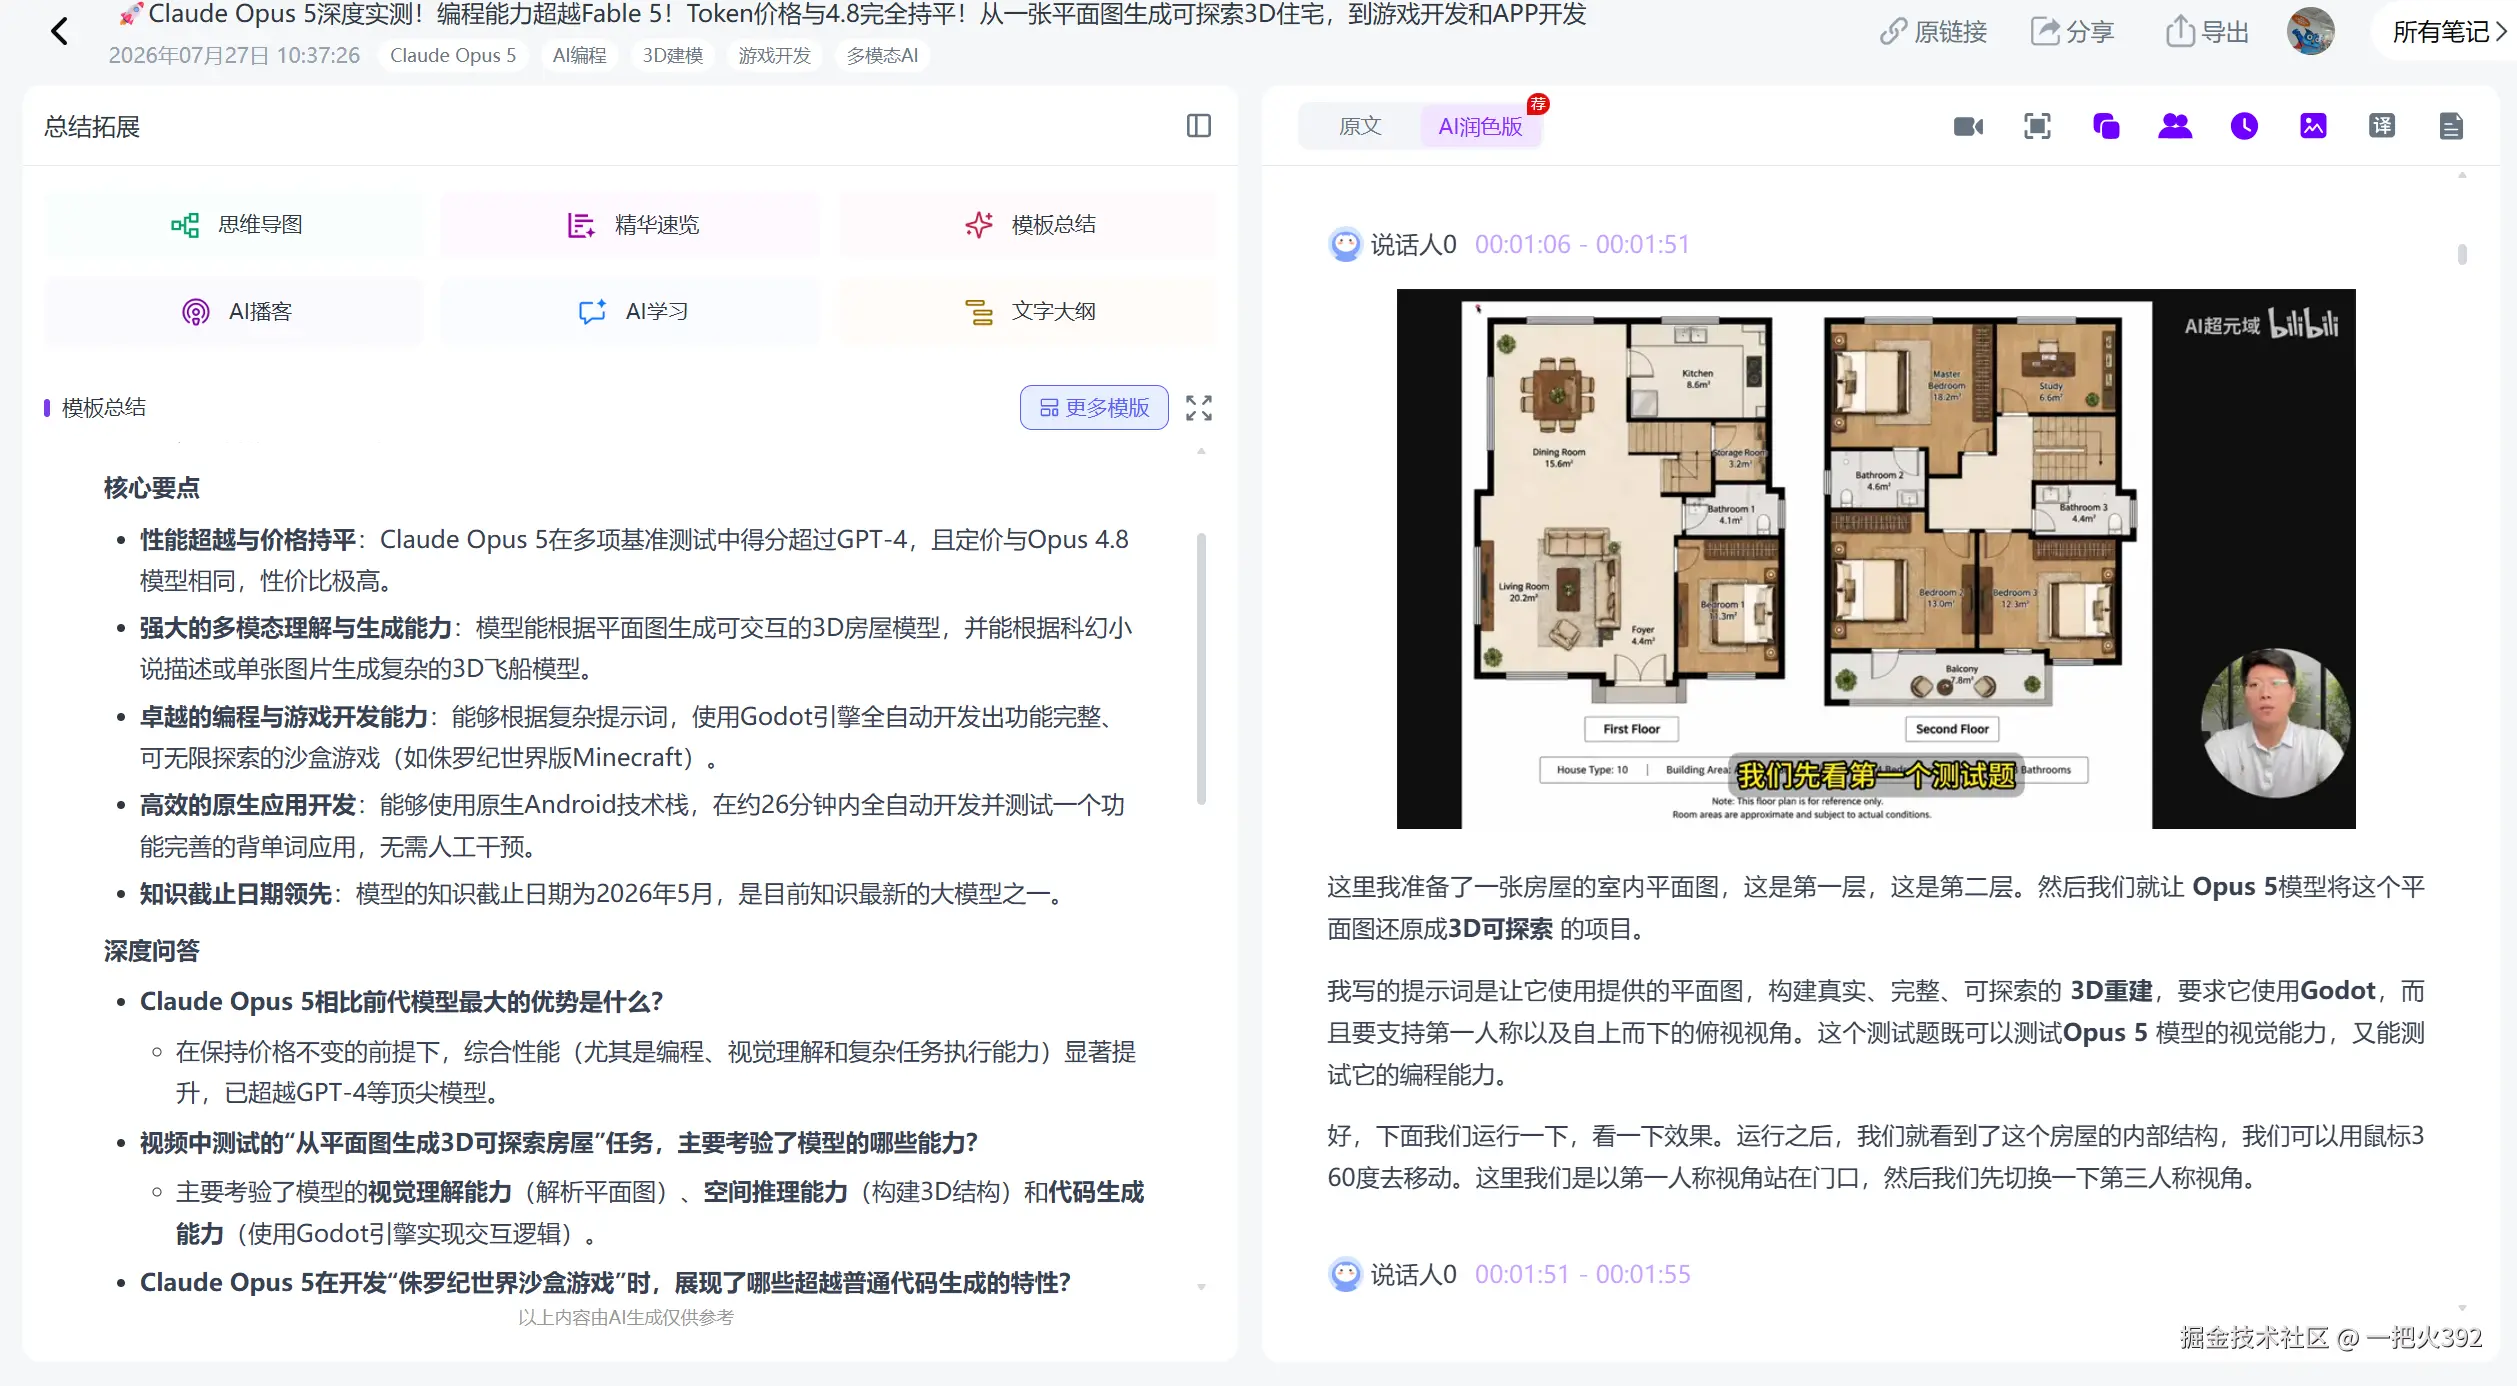Click the 深度问答 heading
This screenshot has height=1386, width=2517.
coord(151,951)
